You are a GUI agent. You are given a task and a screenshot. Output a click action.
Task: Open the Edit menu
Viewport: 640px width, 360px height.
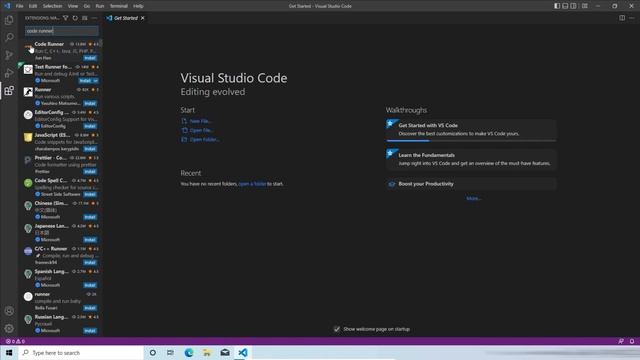coord(33,6)
